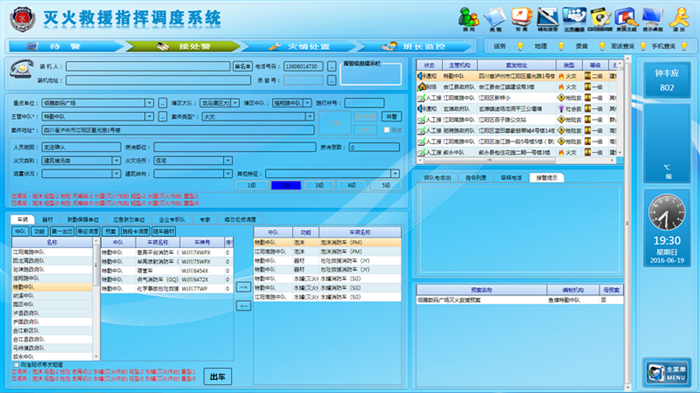Click the --> add vehicle arrow button
The image size is (700, 393).
243,287
